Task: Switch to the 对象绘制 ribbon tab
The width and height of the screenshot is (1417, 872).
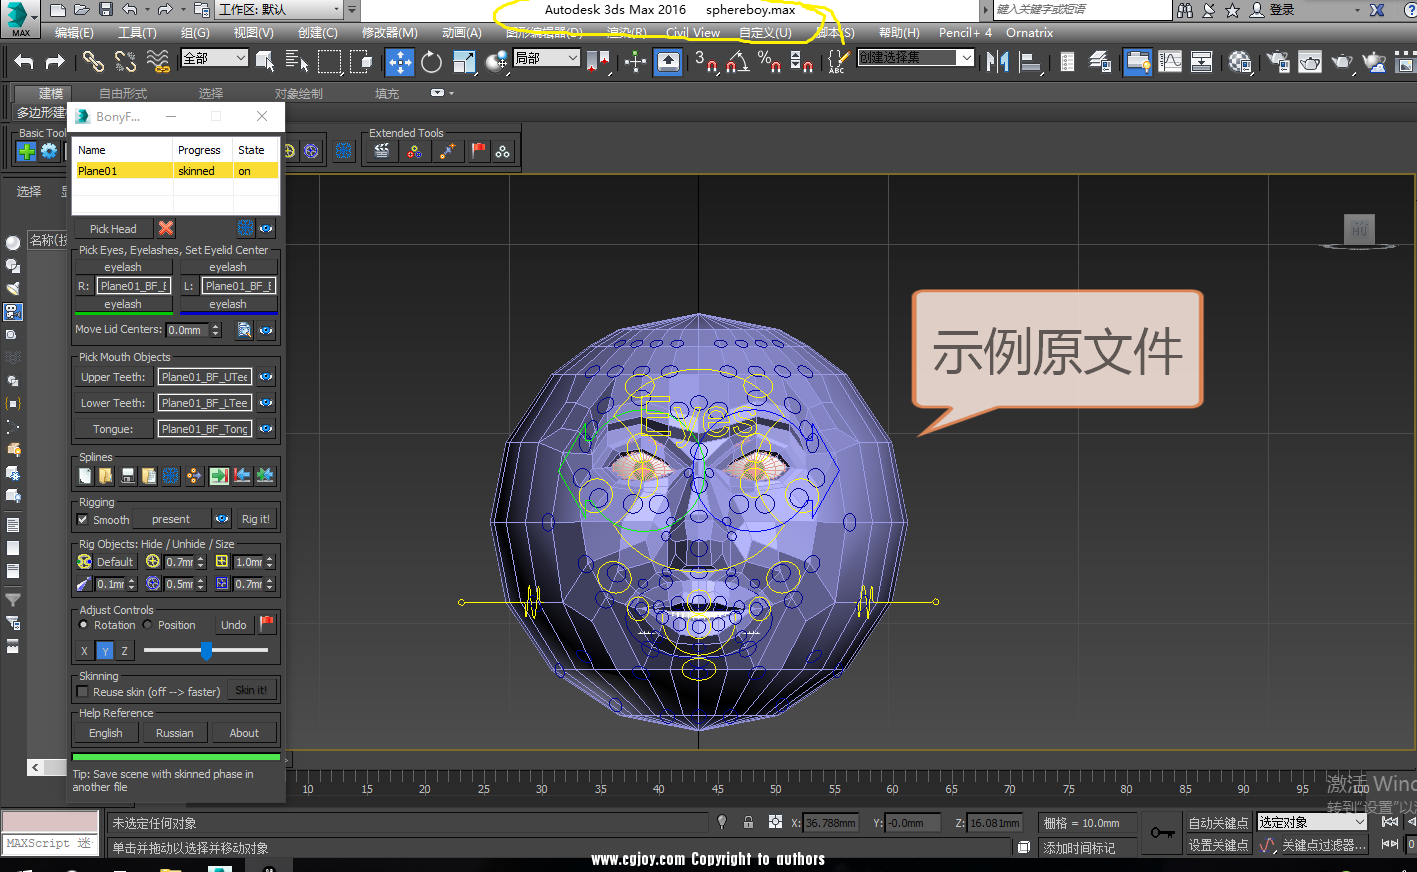Action: click(299, 93)
